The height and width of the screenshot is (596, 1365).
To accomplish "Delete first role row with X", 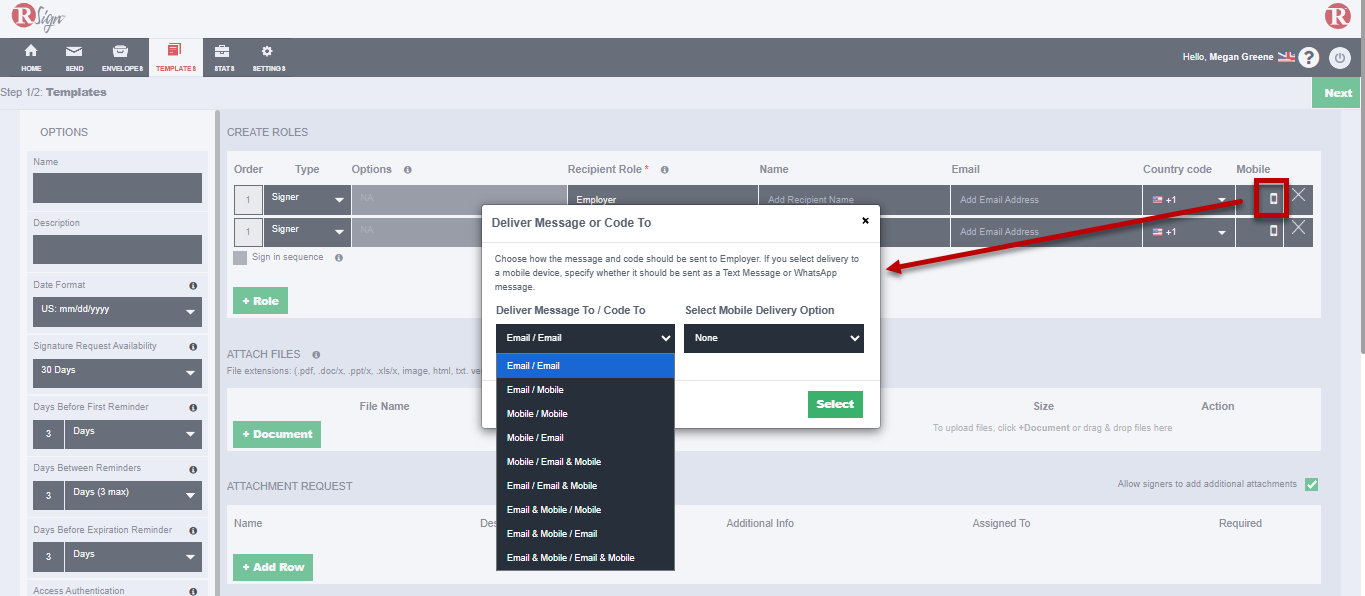I will tap(1298, 196).
